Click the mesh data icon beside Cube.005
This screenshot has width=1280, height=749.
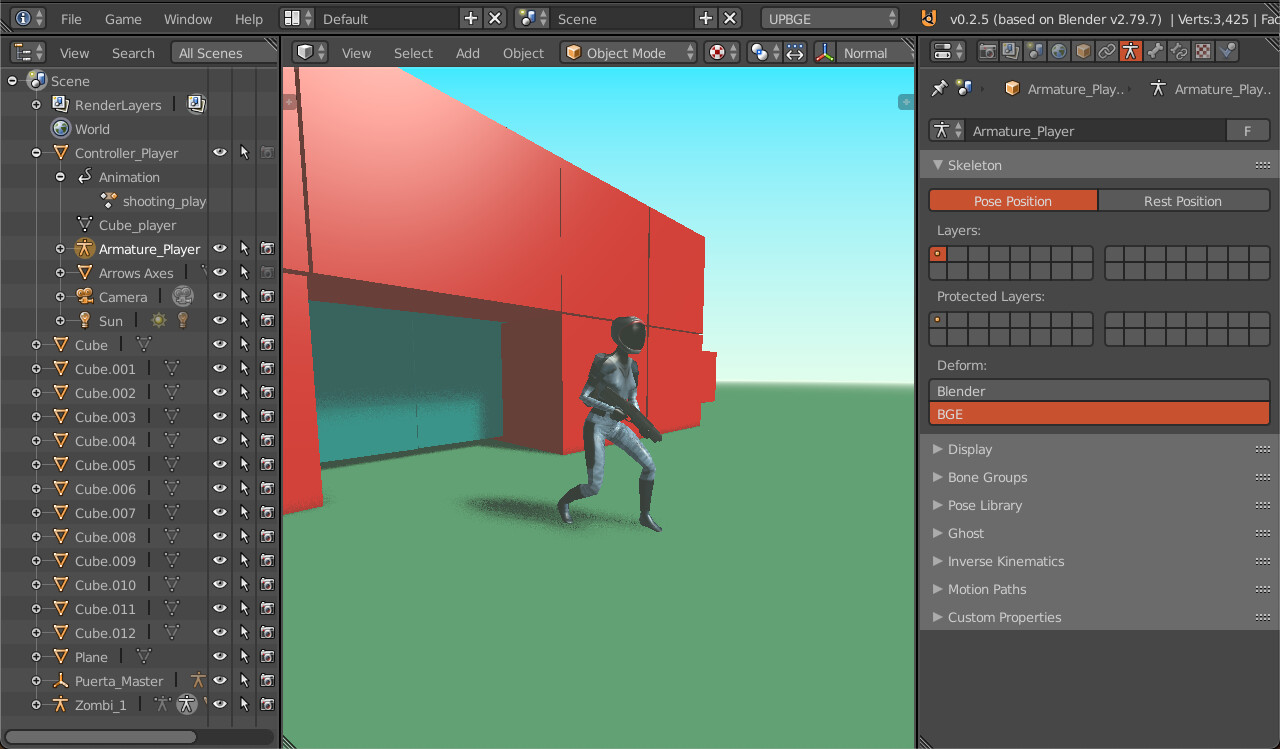pyautogui.click(x=172, y=464)
